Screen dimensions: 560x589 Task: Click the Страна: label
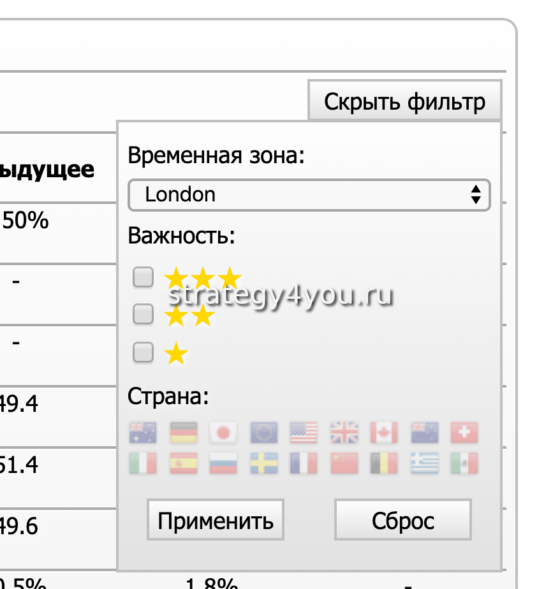pyautogui.click(x=168, y=396)
